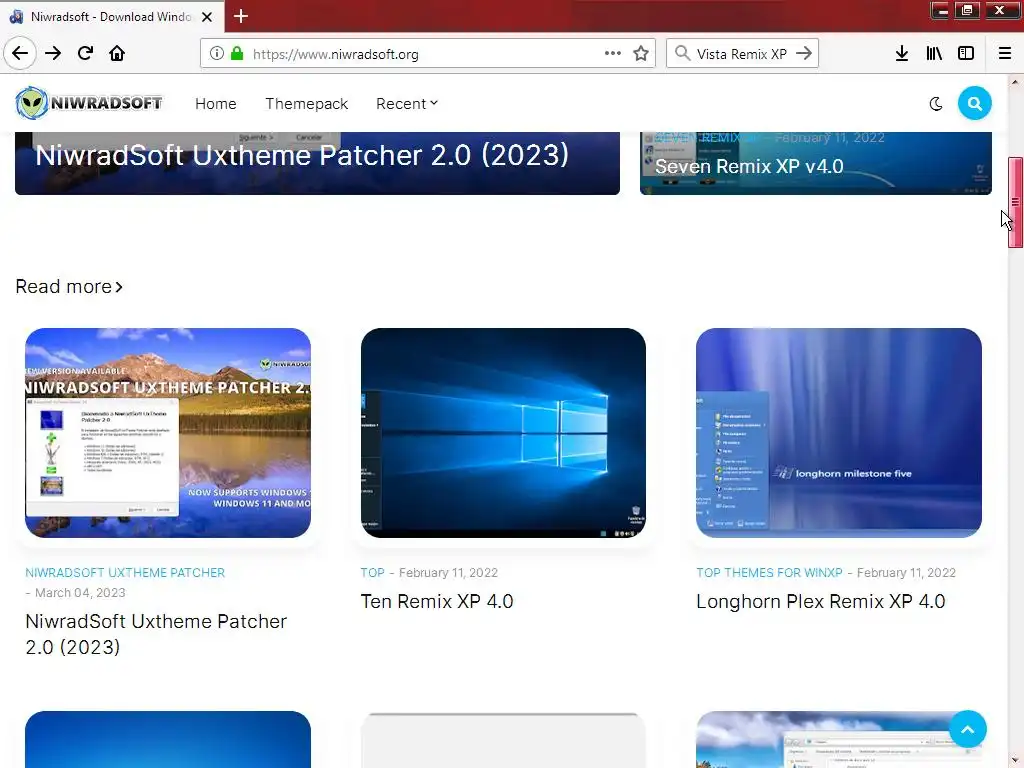Show site information icon in address bar
The height and width of the screenshot is (768, 1024).
[216, 54]
